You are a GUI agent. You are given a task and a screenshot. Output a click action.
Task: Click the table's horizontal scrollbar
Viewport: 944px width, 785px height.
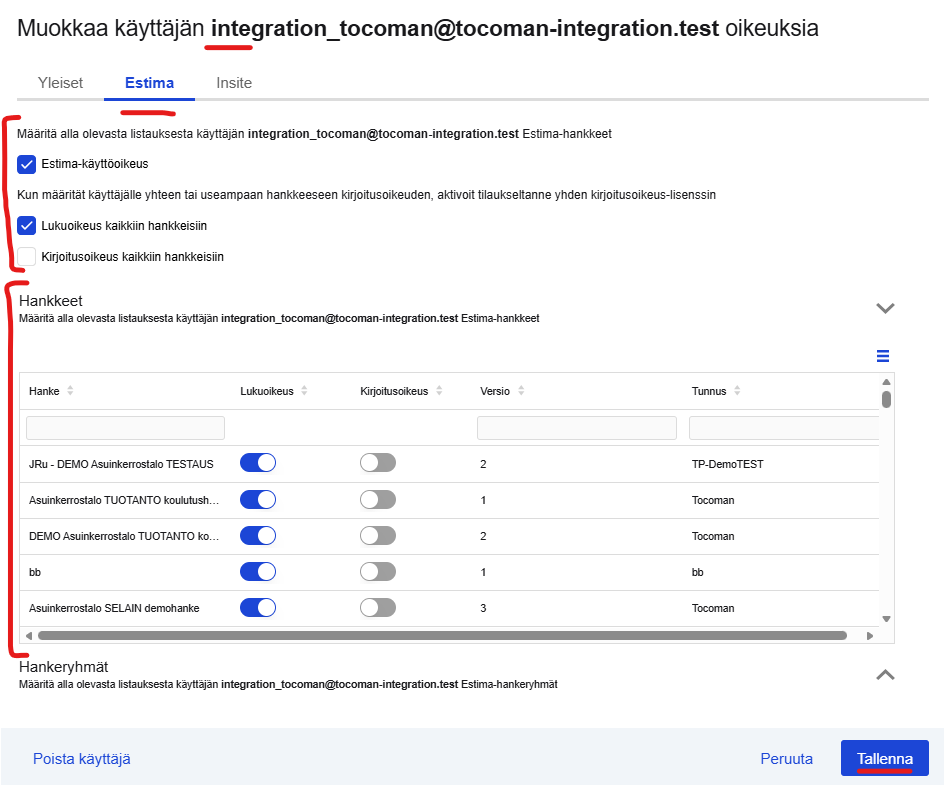coord(442,635)
